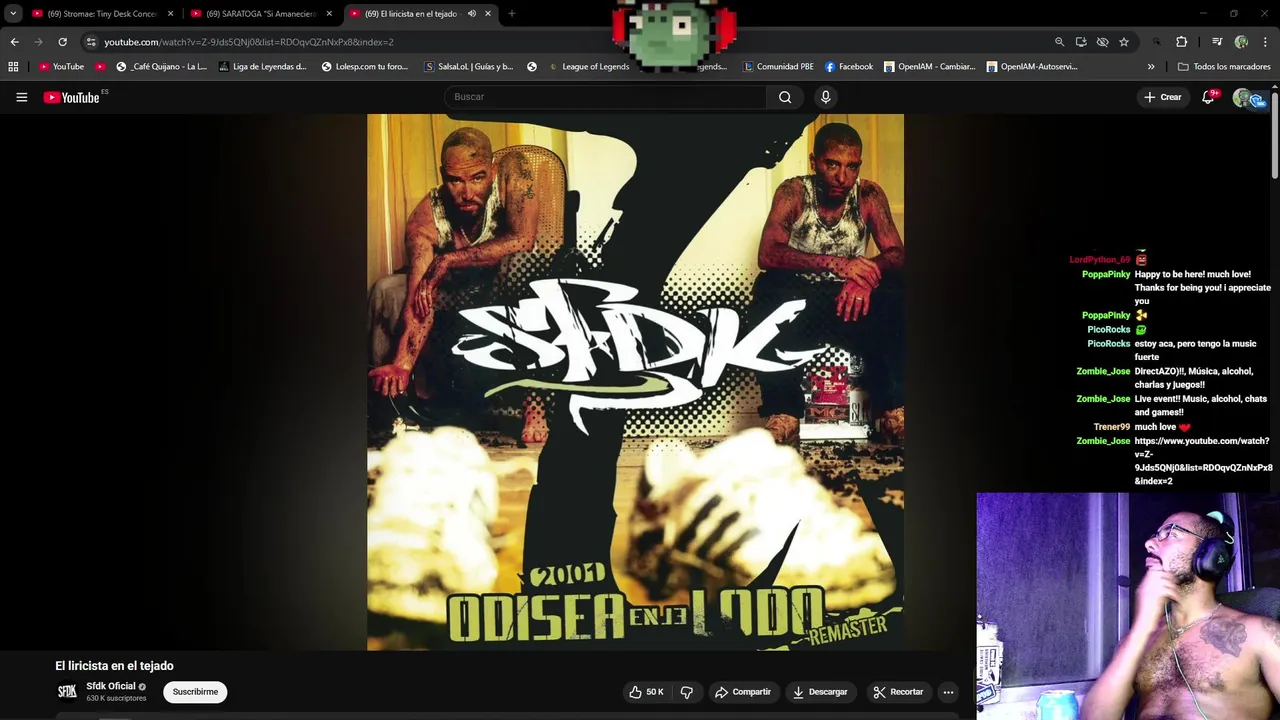Open Café Quijano bookmark
Image resolution: width=1280 pixels, height=720 pixels.
[161, 67]
